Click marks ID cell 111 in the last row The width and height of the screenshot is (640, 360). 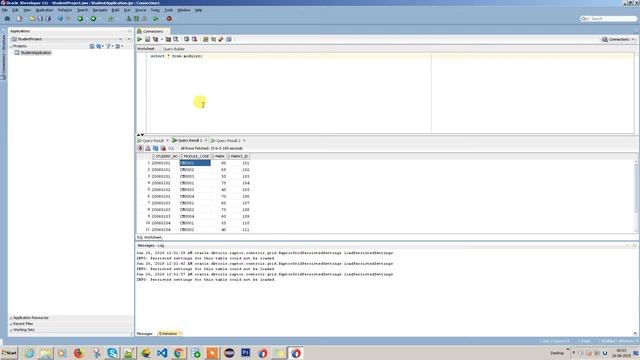tap(245, 230)
